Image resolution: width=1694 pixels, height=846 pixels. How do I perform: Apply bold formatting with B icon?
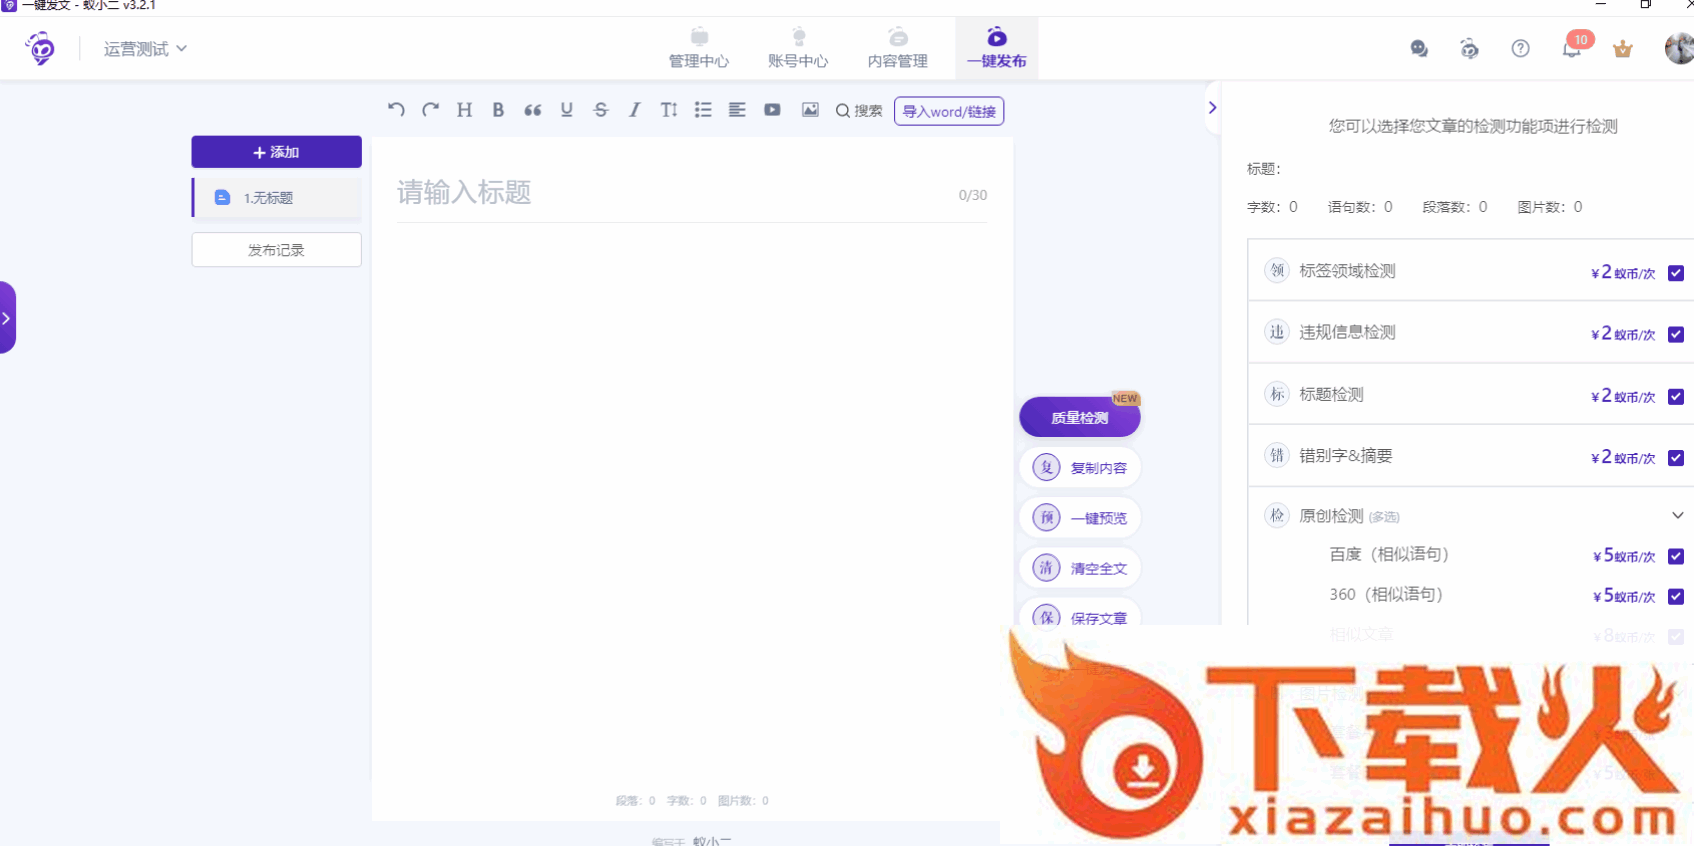pos(498,110)
